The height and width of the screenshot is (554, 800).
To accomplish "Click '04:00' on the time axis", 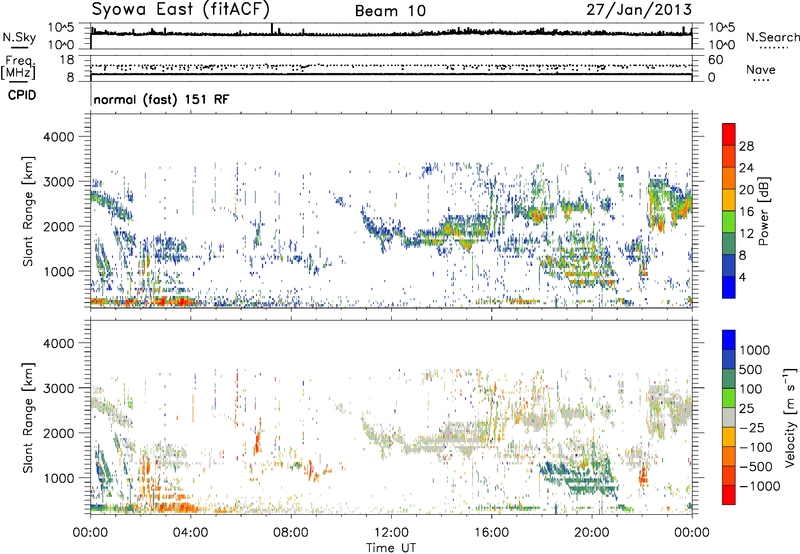I will (x=191, y=533).
